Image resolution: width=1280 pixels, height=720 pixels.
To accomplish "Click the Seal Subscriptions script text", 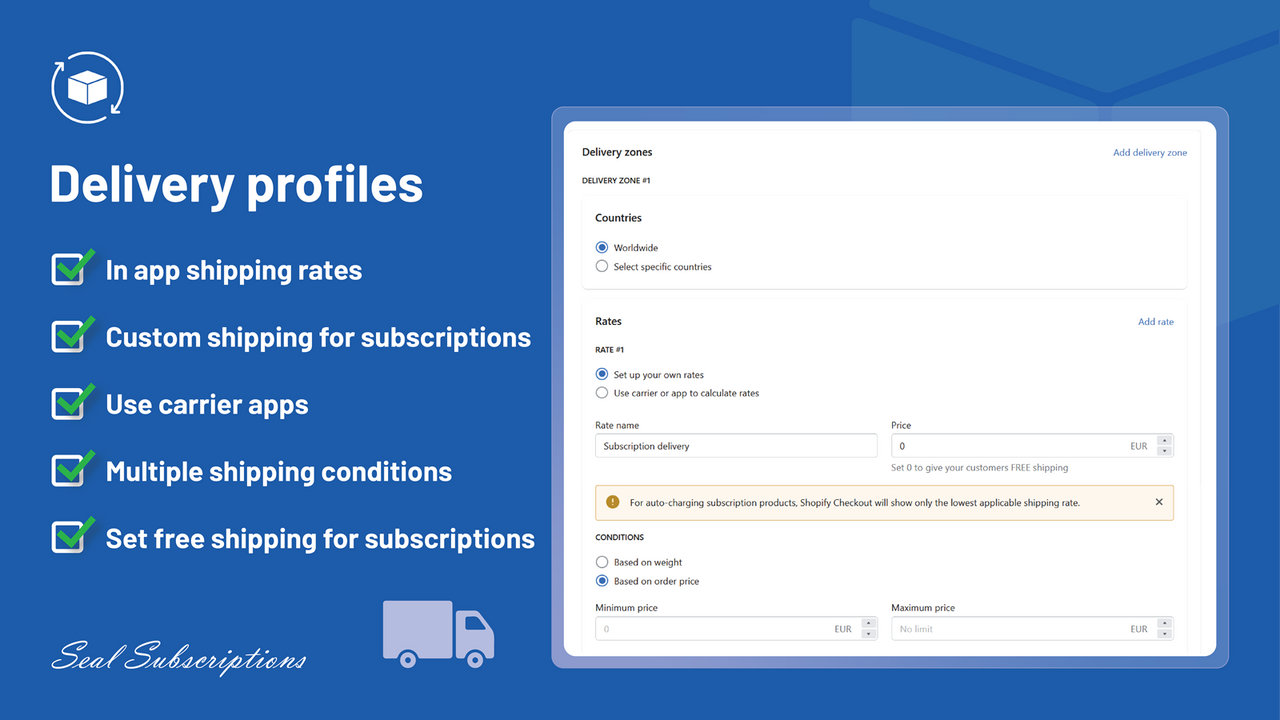I will (179, 658).
